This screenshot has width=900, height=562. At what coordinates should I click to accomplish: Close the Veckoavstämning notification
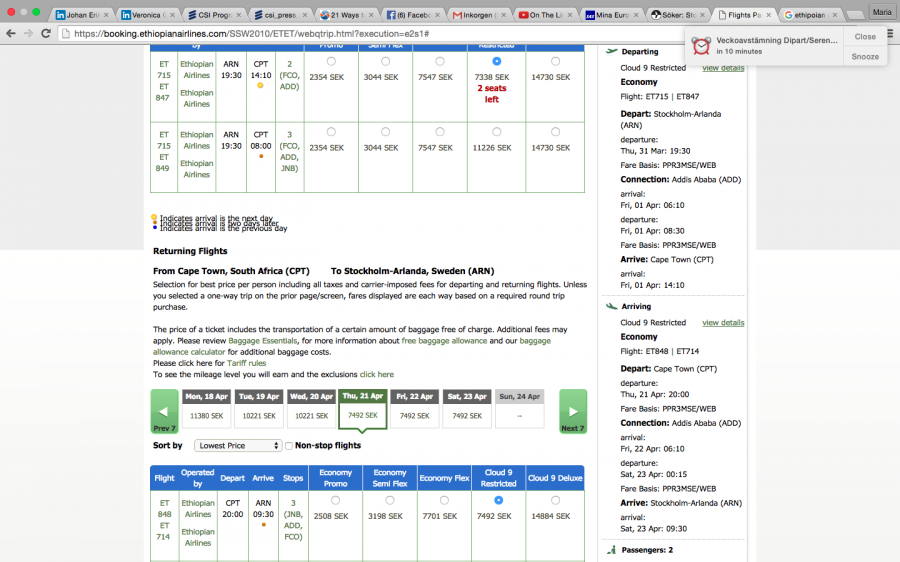865,37
